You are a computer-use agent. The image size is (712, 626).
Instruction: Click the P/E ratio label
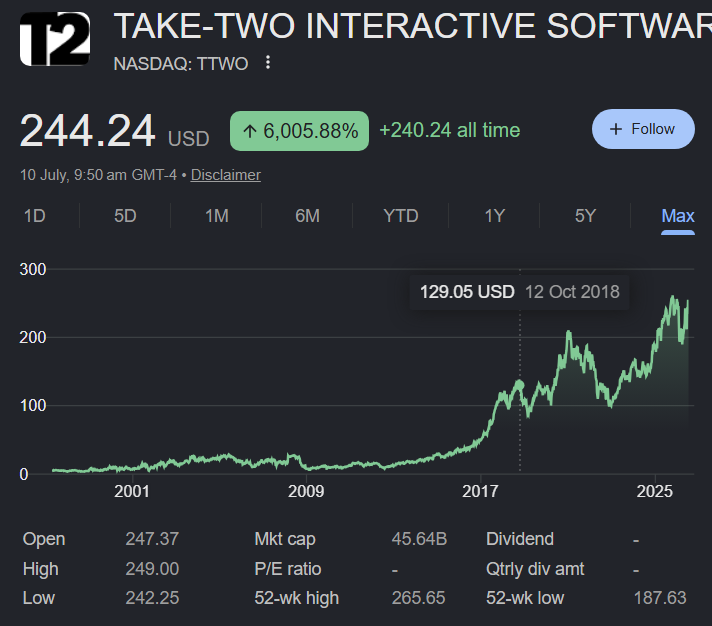tap(288, 569)
